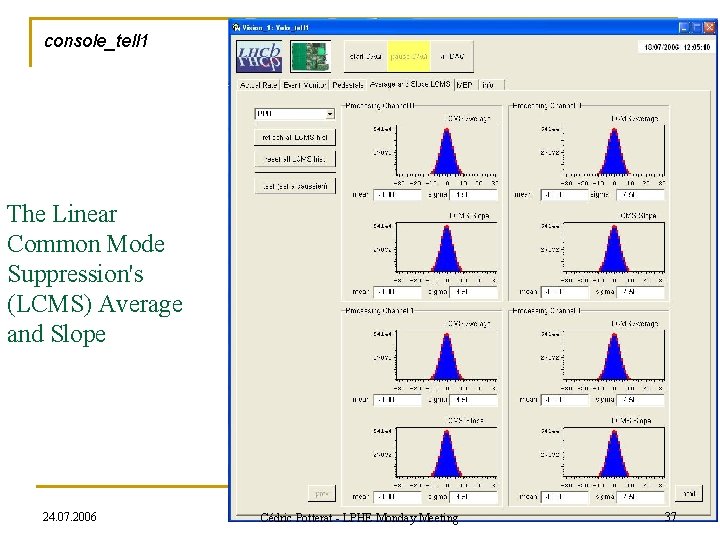
Task: Open the Pedestals tab
Action: click(x=348, y=85)
